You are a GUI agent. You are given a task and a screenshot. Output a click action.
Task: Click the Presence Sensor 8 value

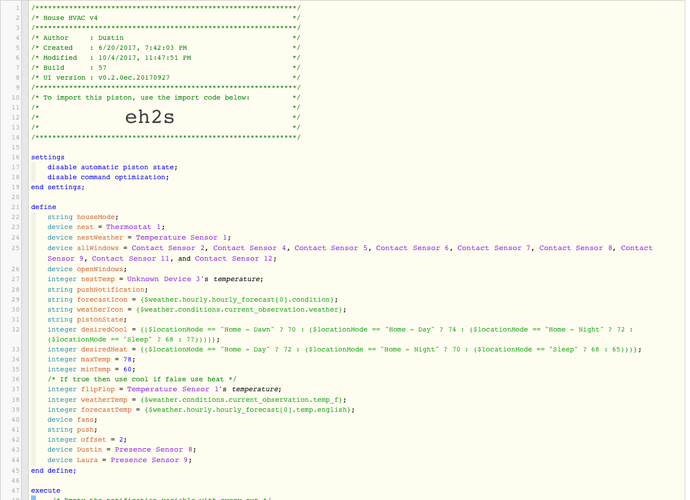point(153,450)
